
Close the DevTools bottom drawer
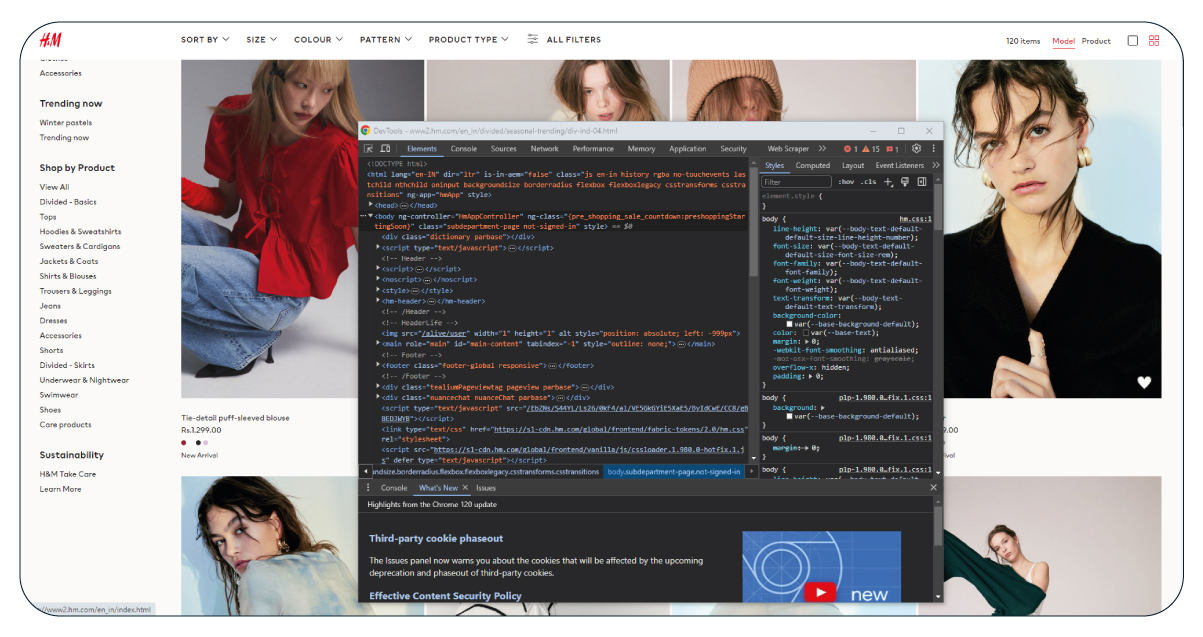tap(934, 488)
